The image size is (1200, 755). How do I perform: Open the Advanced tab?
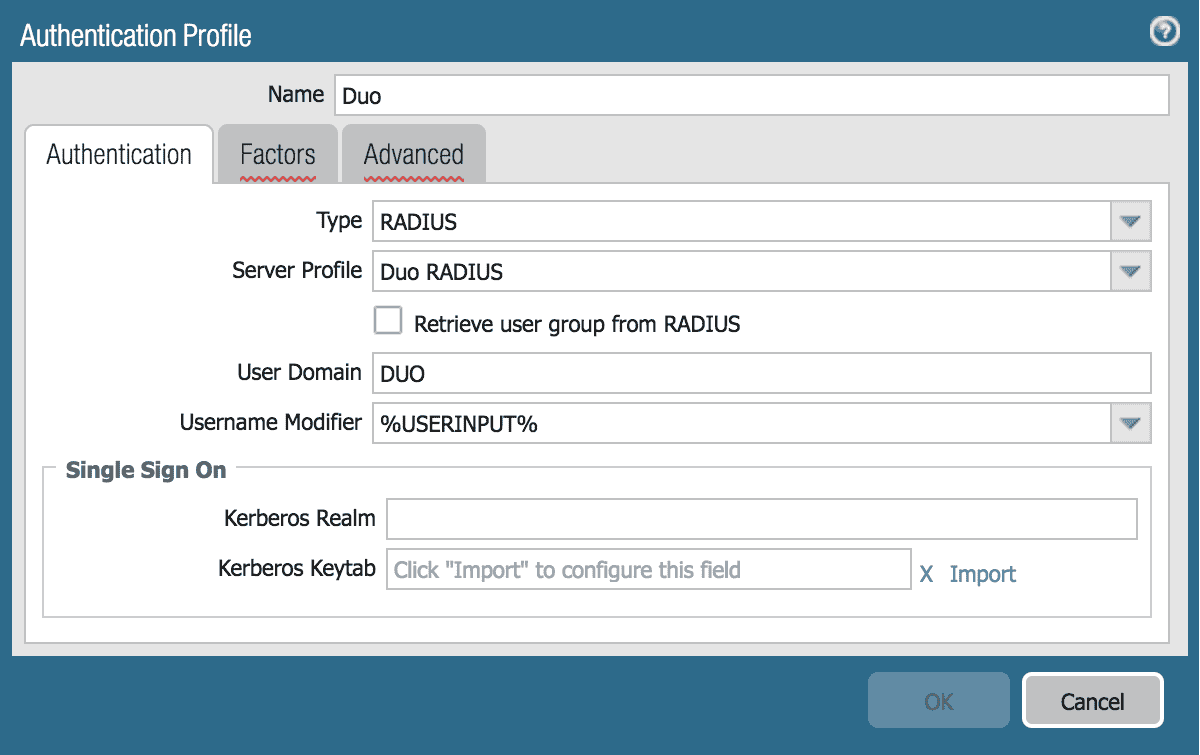point(413,154)
